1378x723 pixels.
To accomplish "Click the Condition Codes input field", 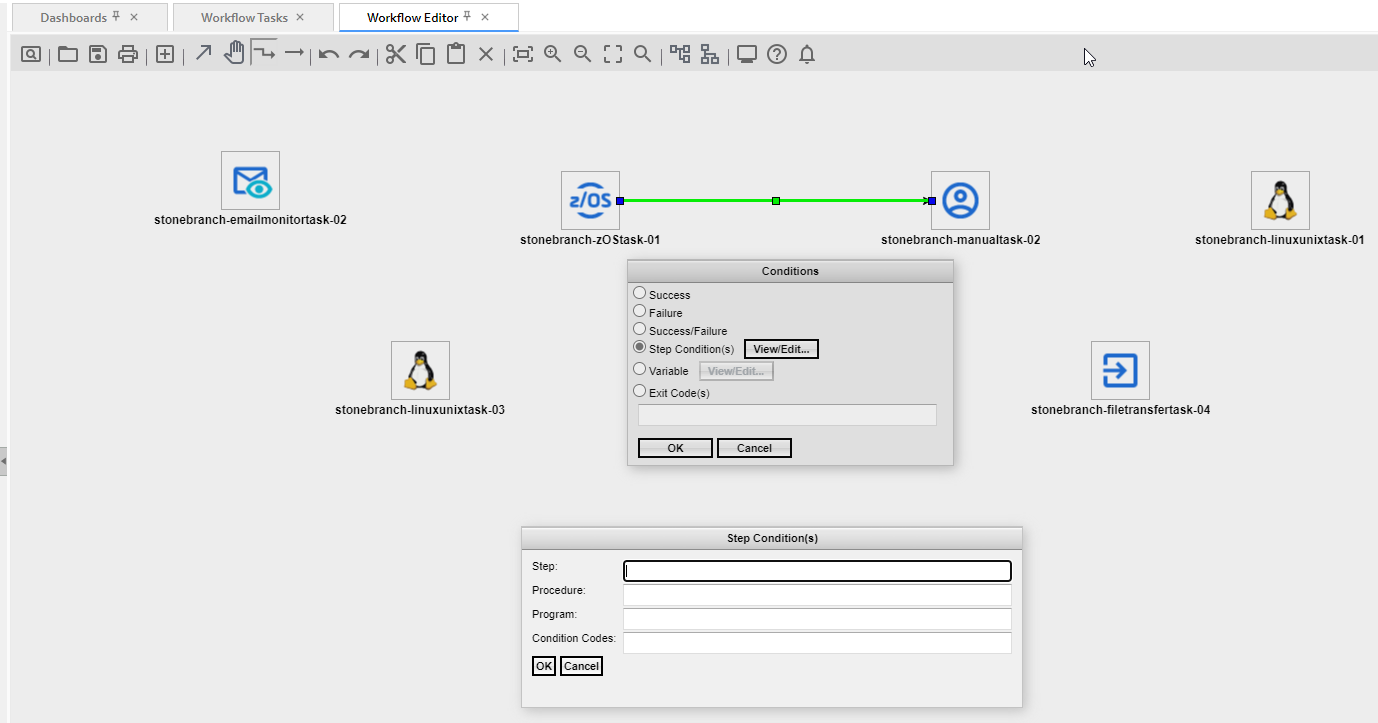I will click(817, 642).
